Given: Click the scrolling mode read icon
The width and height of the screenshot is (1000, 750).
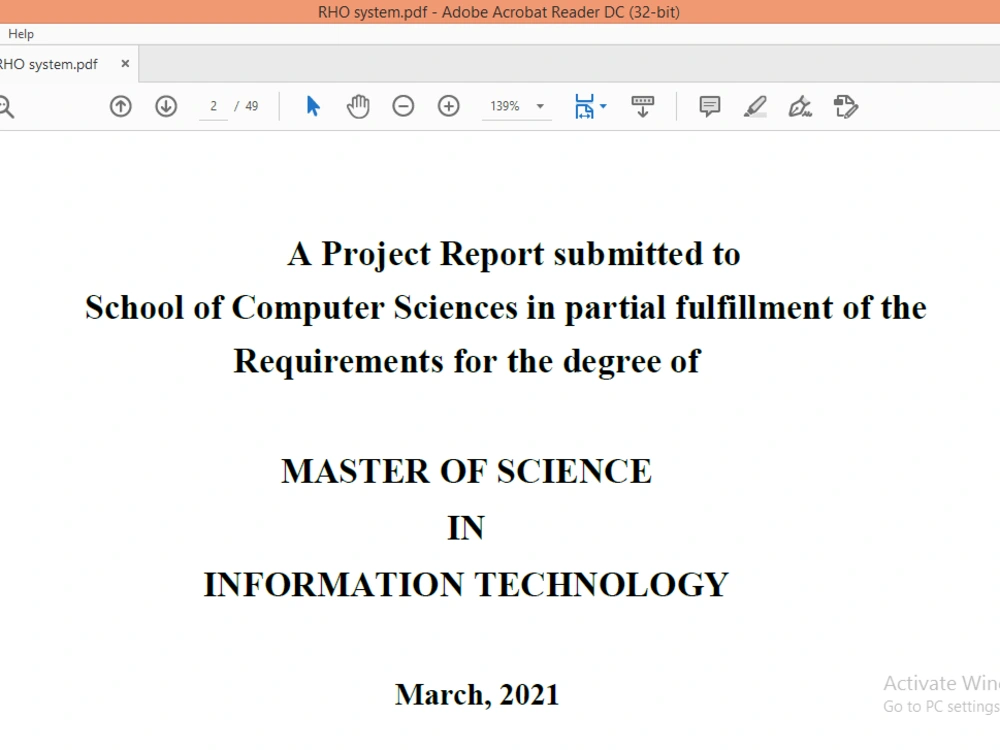Looking at the screenshot, I should (x=642, y=107).
